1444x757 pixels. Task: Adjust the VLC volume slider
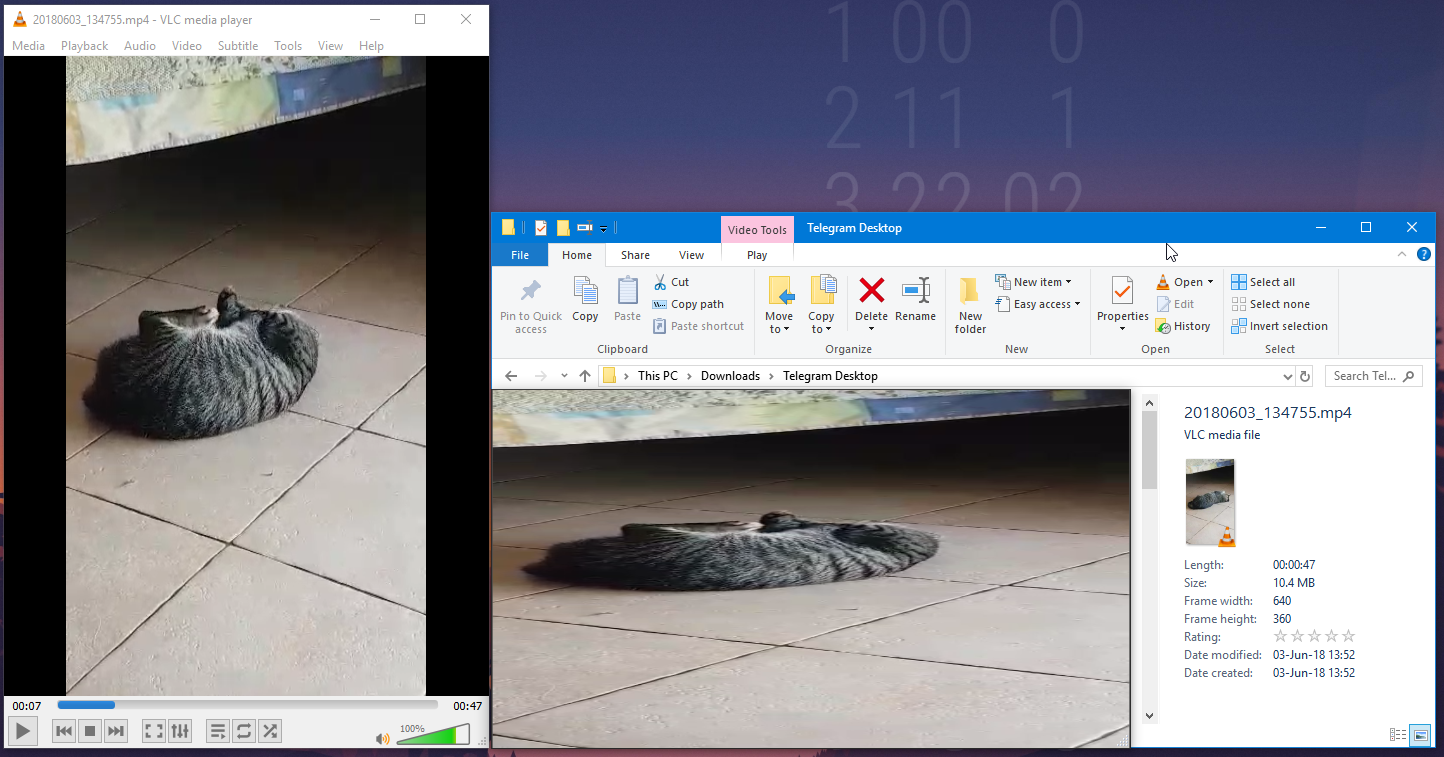[433, 735]
